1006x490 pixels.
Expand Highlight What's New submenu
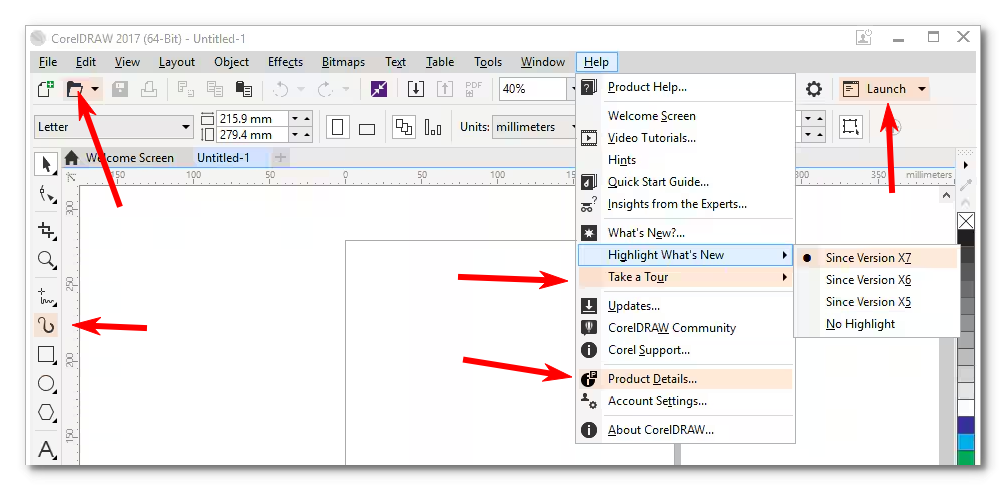684,255
